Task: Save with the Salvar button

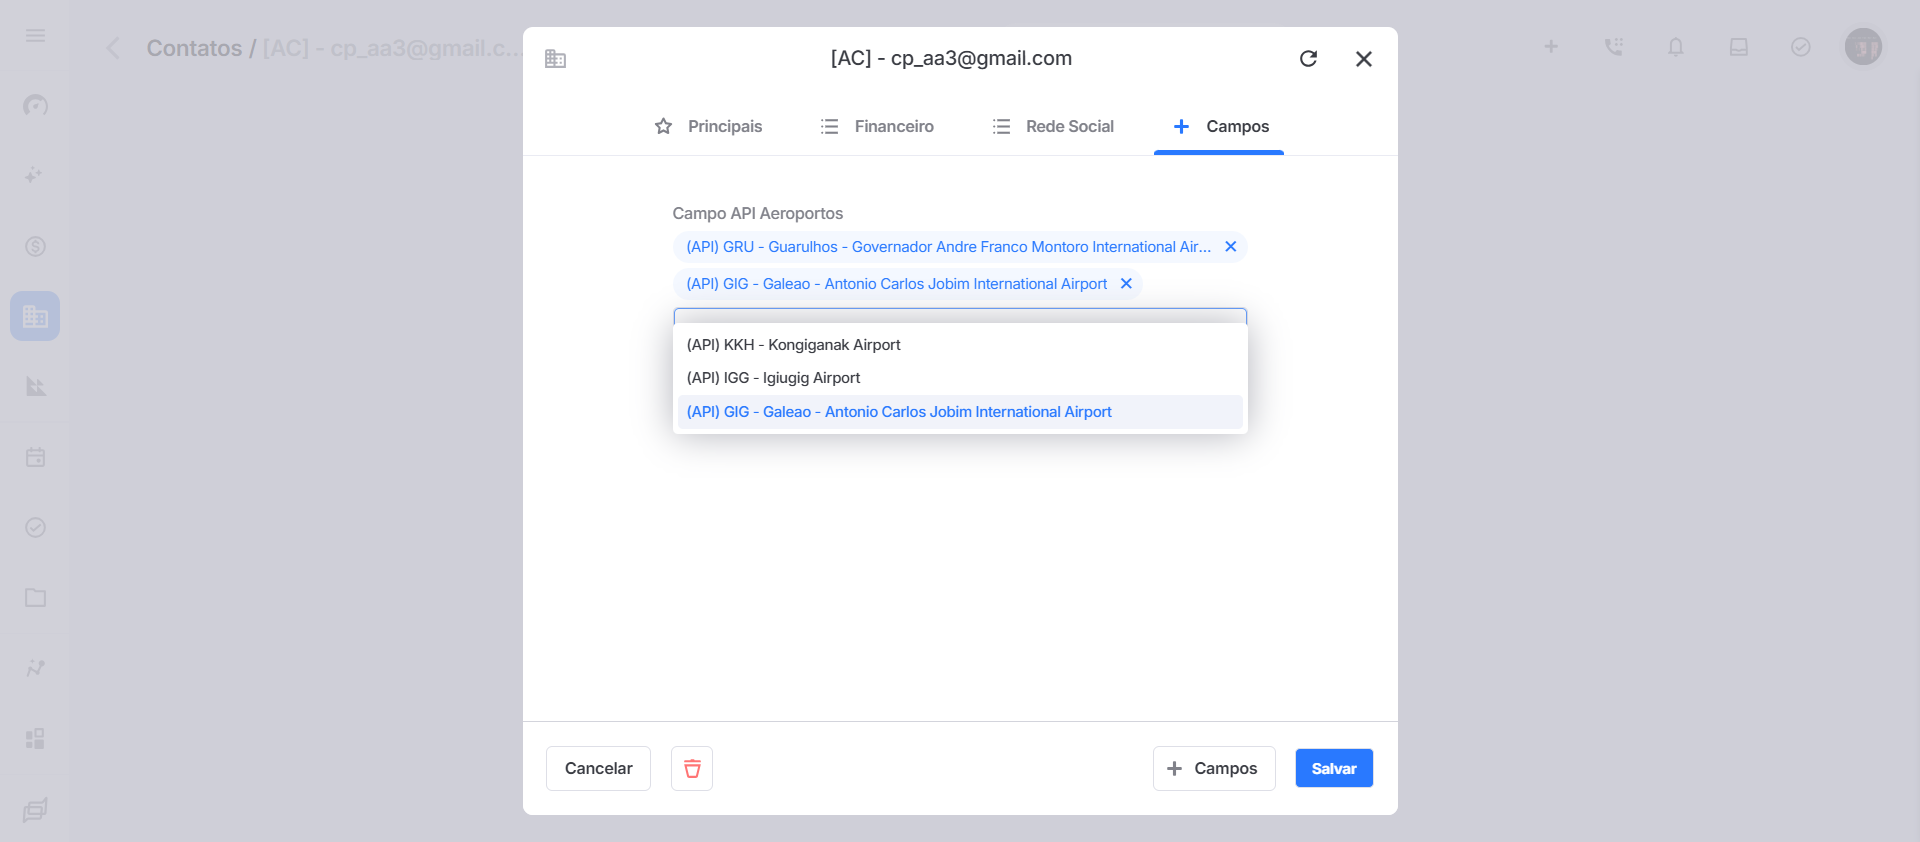Action: [1334, 768]
